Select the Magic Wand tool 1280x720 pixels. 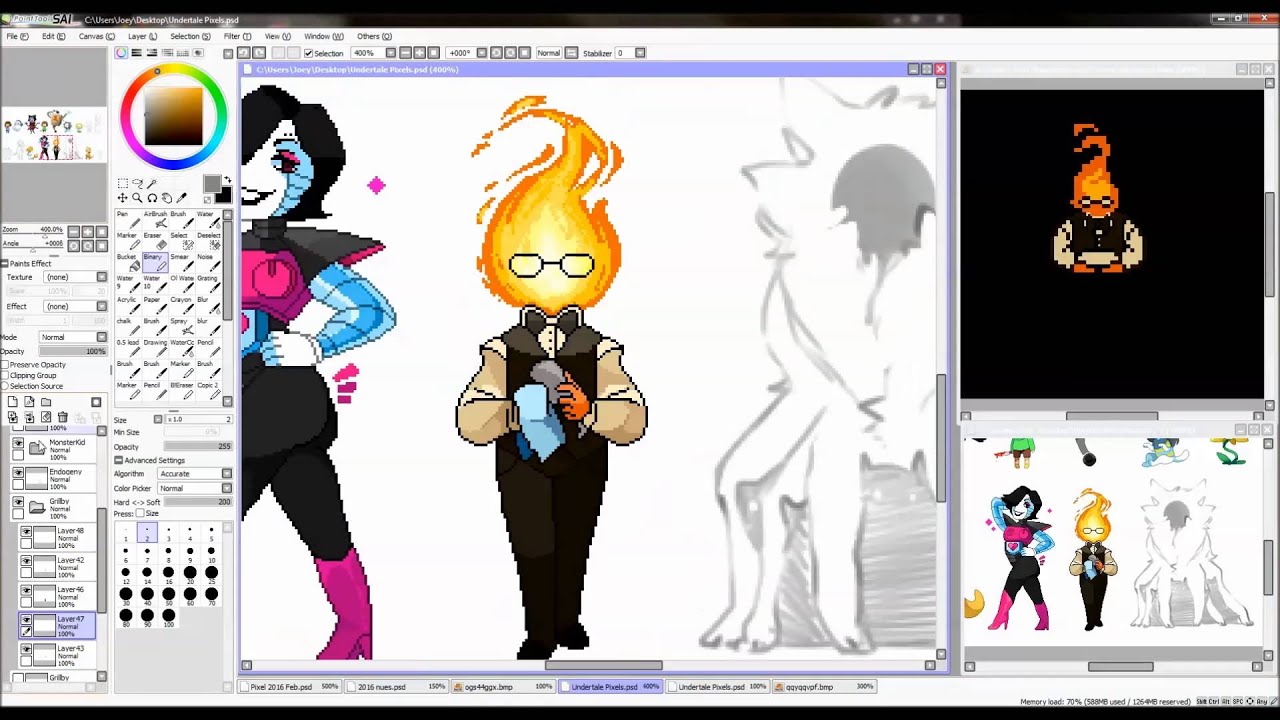[152, 184]
